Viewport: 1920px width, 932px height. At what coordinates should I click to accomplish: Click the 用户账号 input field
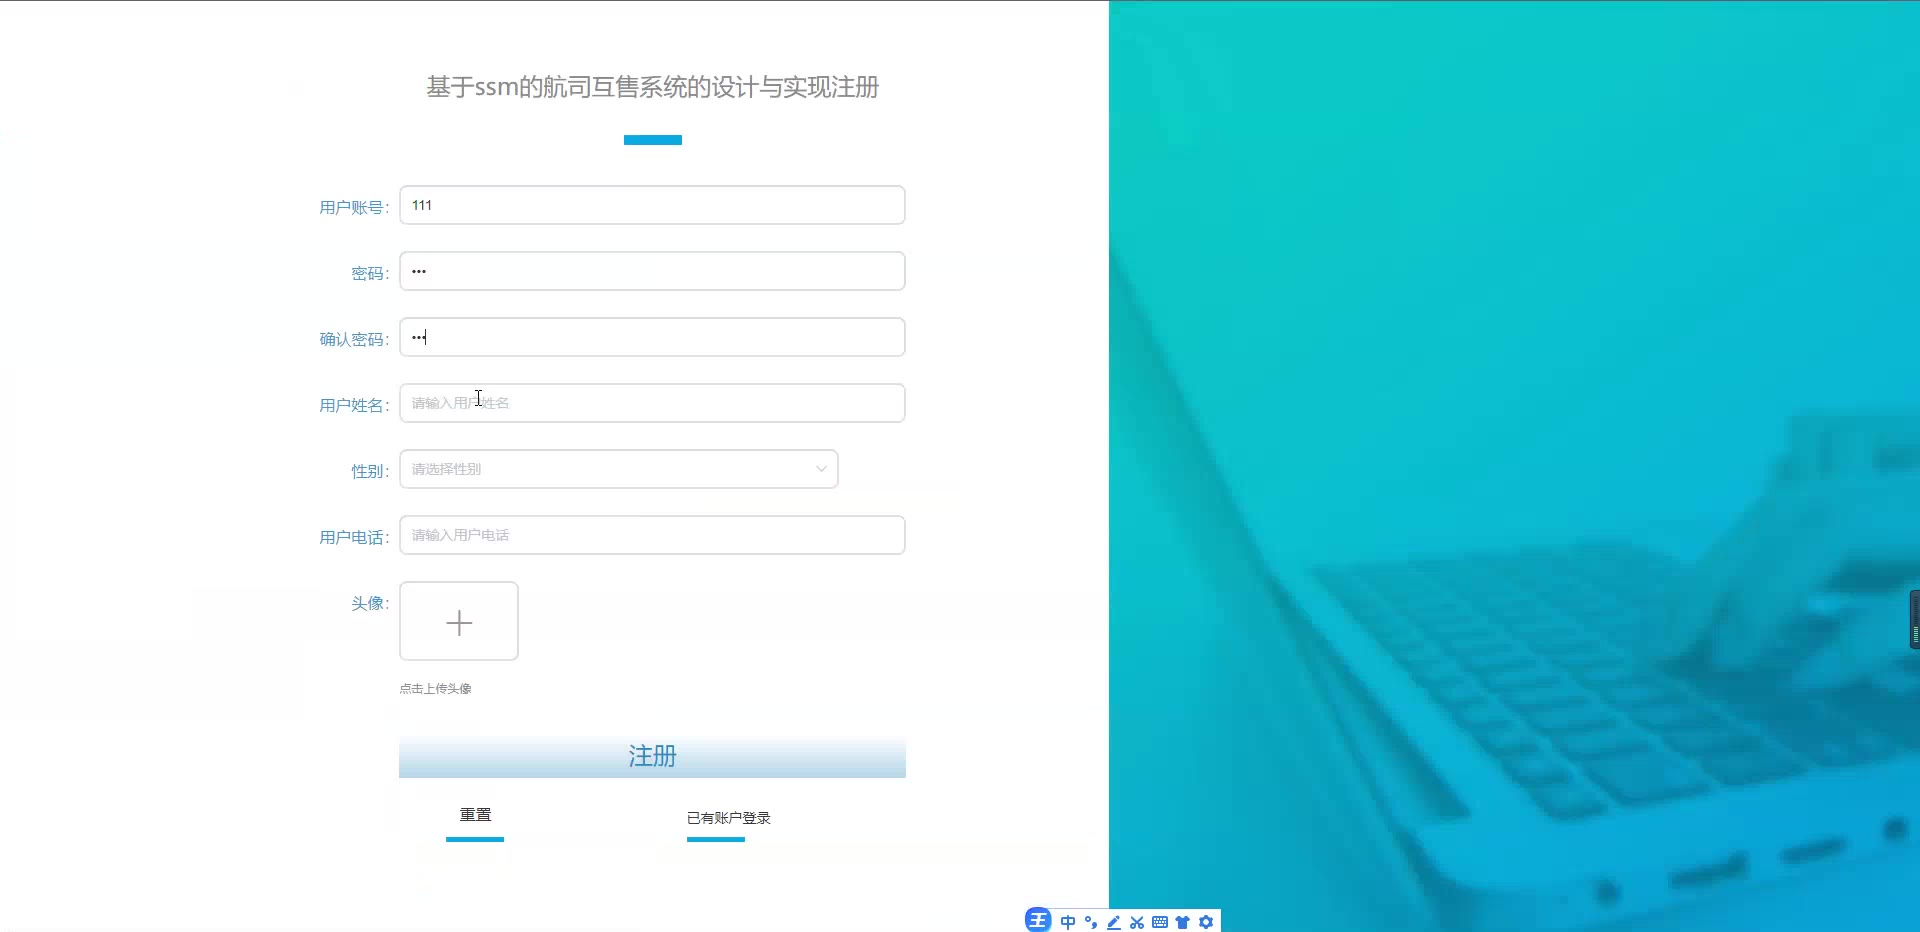652,205
